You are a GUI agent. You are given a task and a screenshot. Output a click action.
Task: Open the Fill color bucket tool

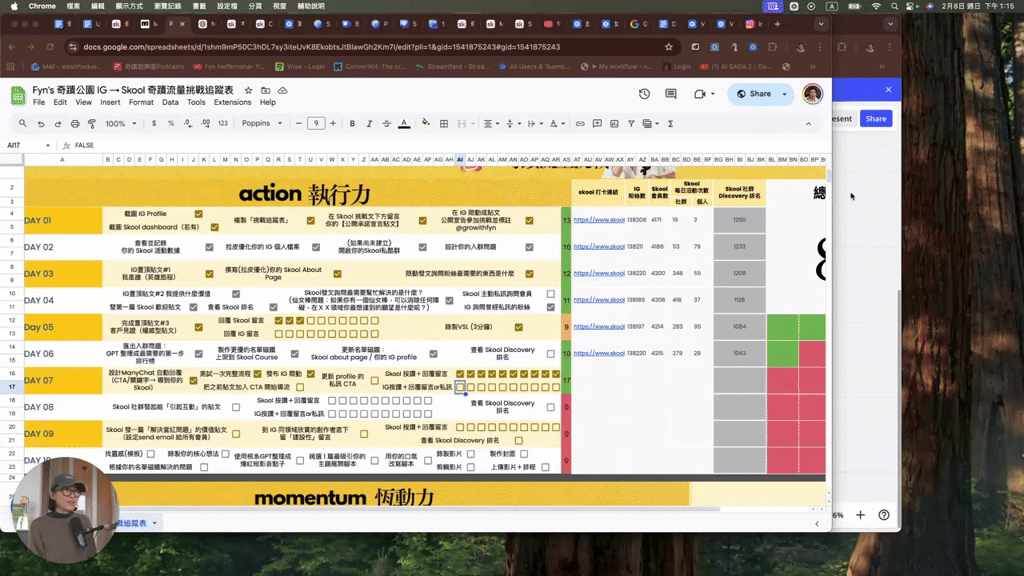pyautogui.click(x=426, y=123)
